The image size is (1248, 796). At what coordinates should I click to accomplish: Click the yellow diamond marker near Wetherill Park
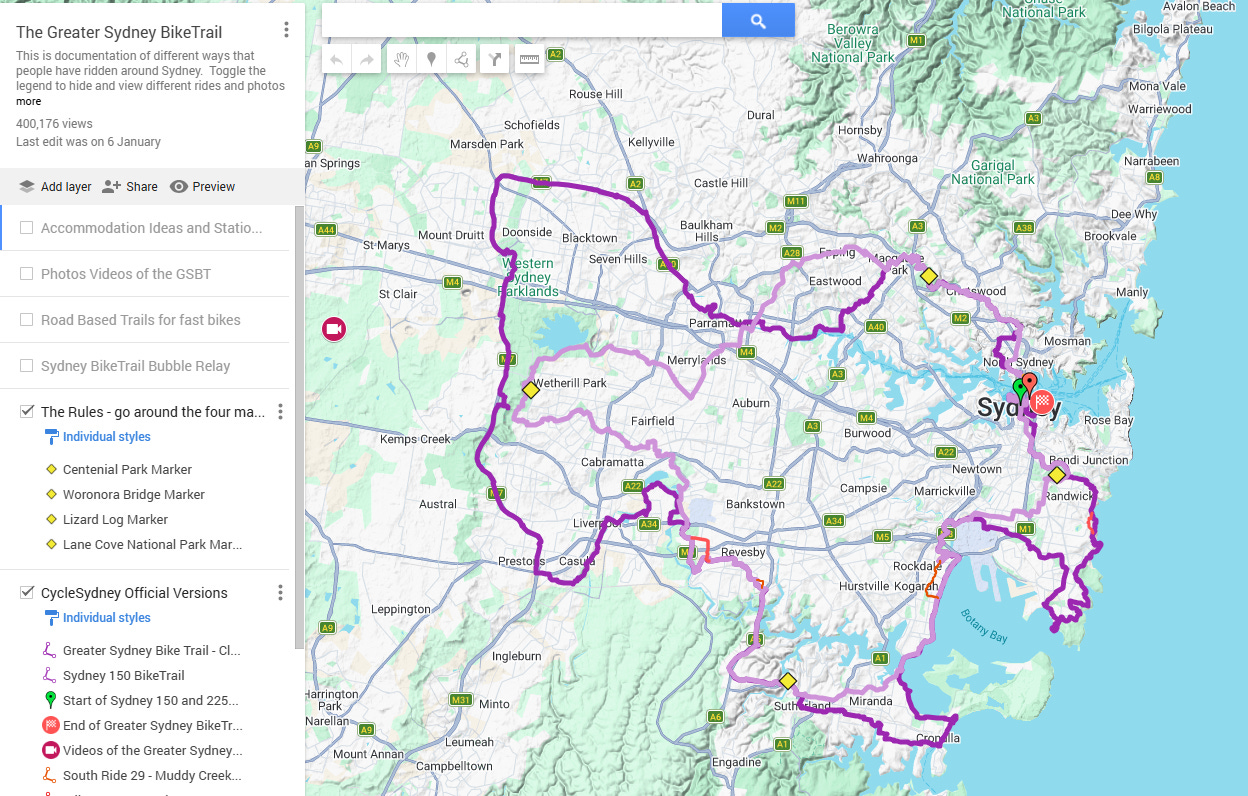(531, 391)
